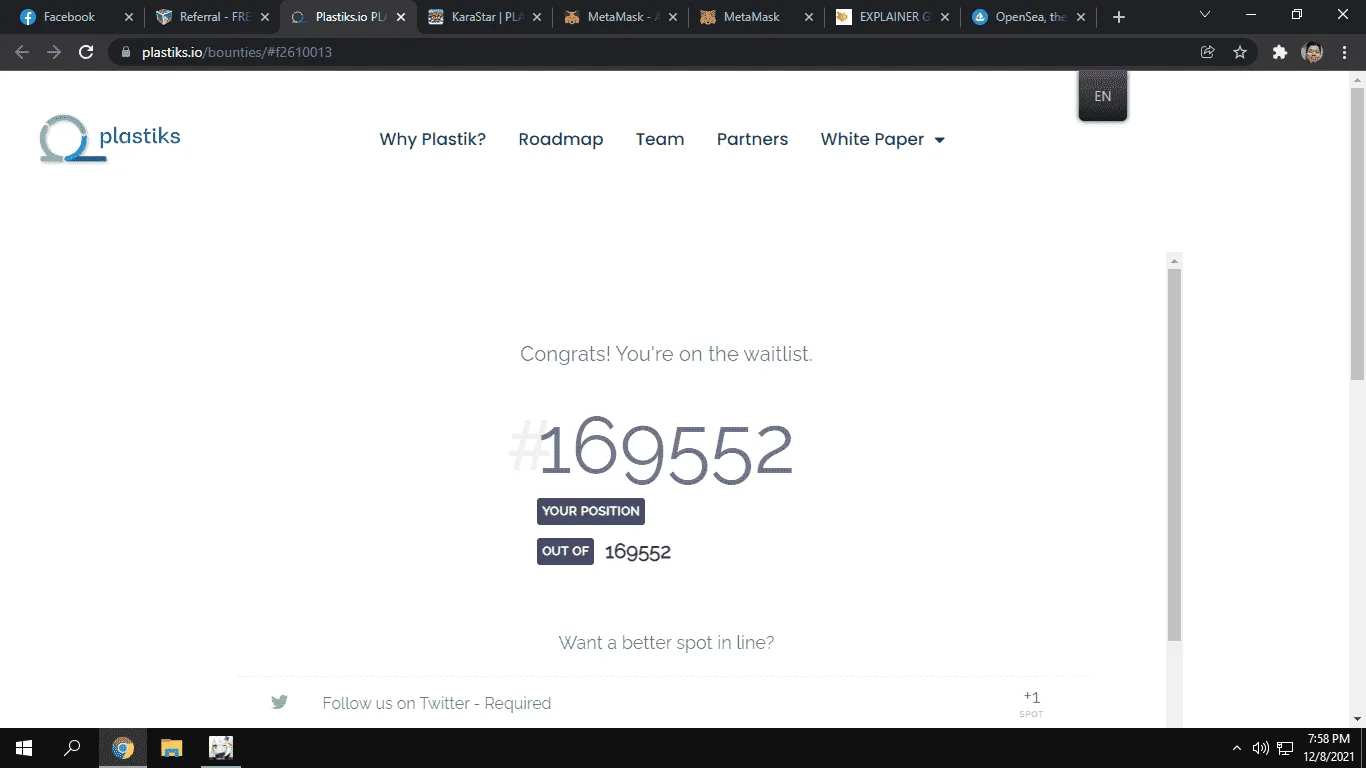Click the OUT OF badge
1366x768 pixels.
point(565,551)
